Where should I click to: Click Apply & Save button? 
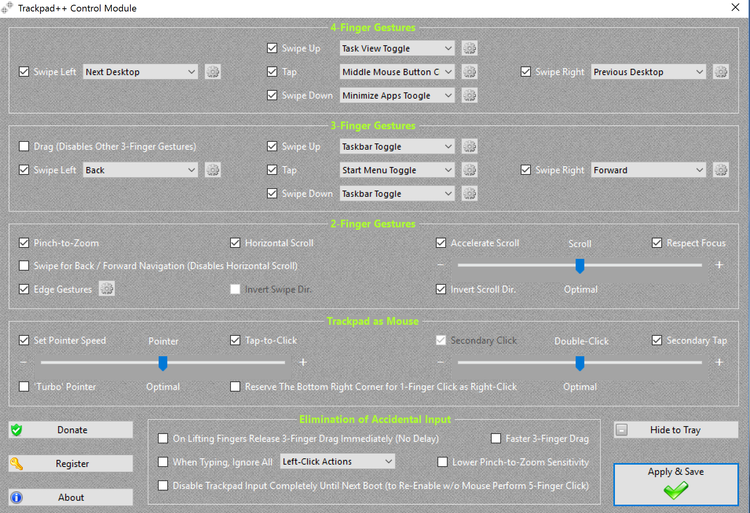tap(676, 484)
